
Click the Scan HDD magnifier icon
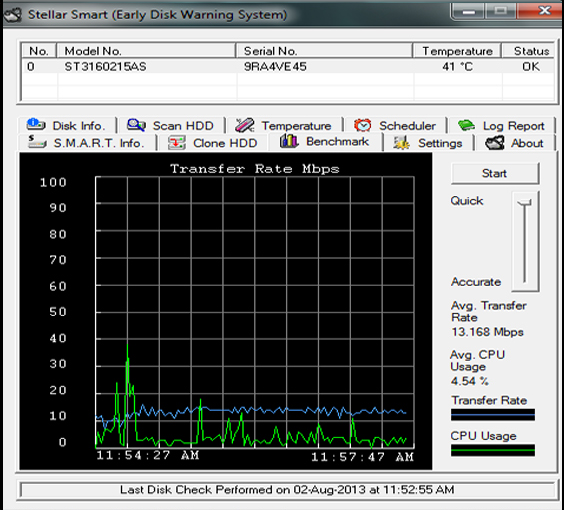click(136, 125)
